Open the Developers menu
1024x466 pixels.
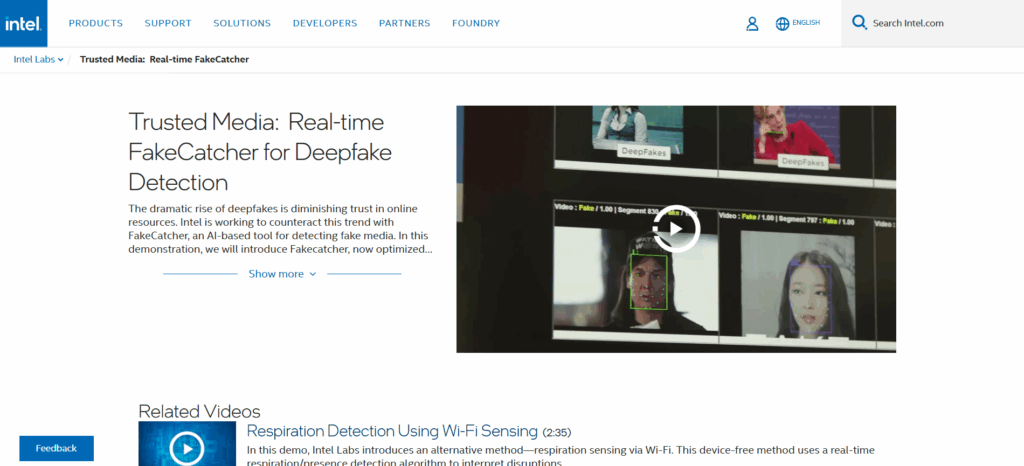click(325, 23)
